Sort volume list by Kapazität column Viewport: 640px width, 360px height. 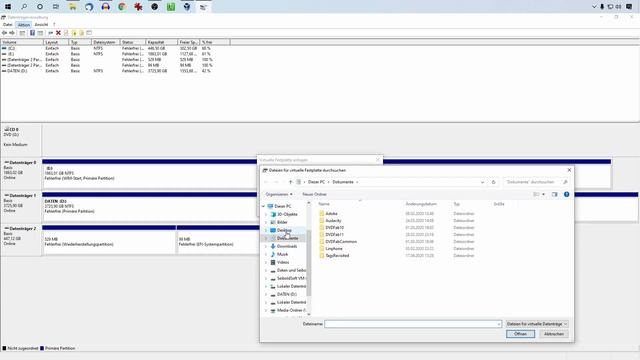[161, 42]
